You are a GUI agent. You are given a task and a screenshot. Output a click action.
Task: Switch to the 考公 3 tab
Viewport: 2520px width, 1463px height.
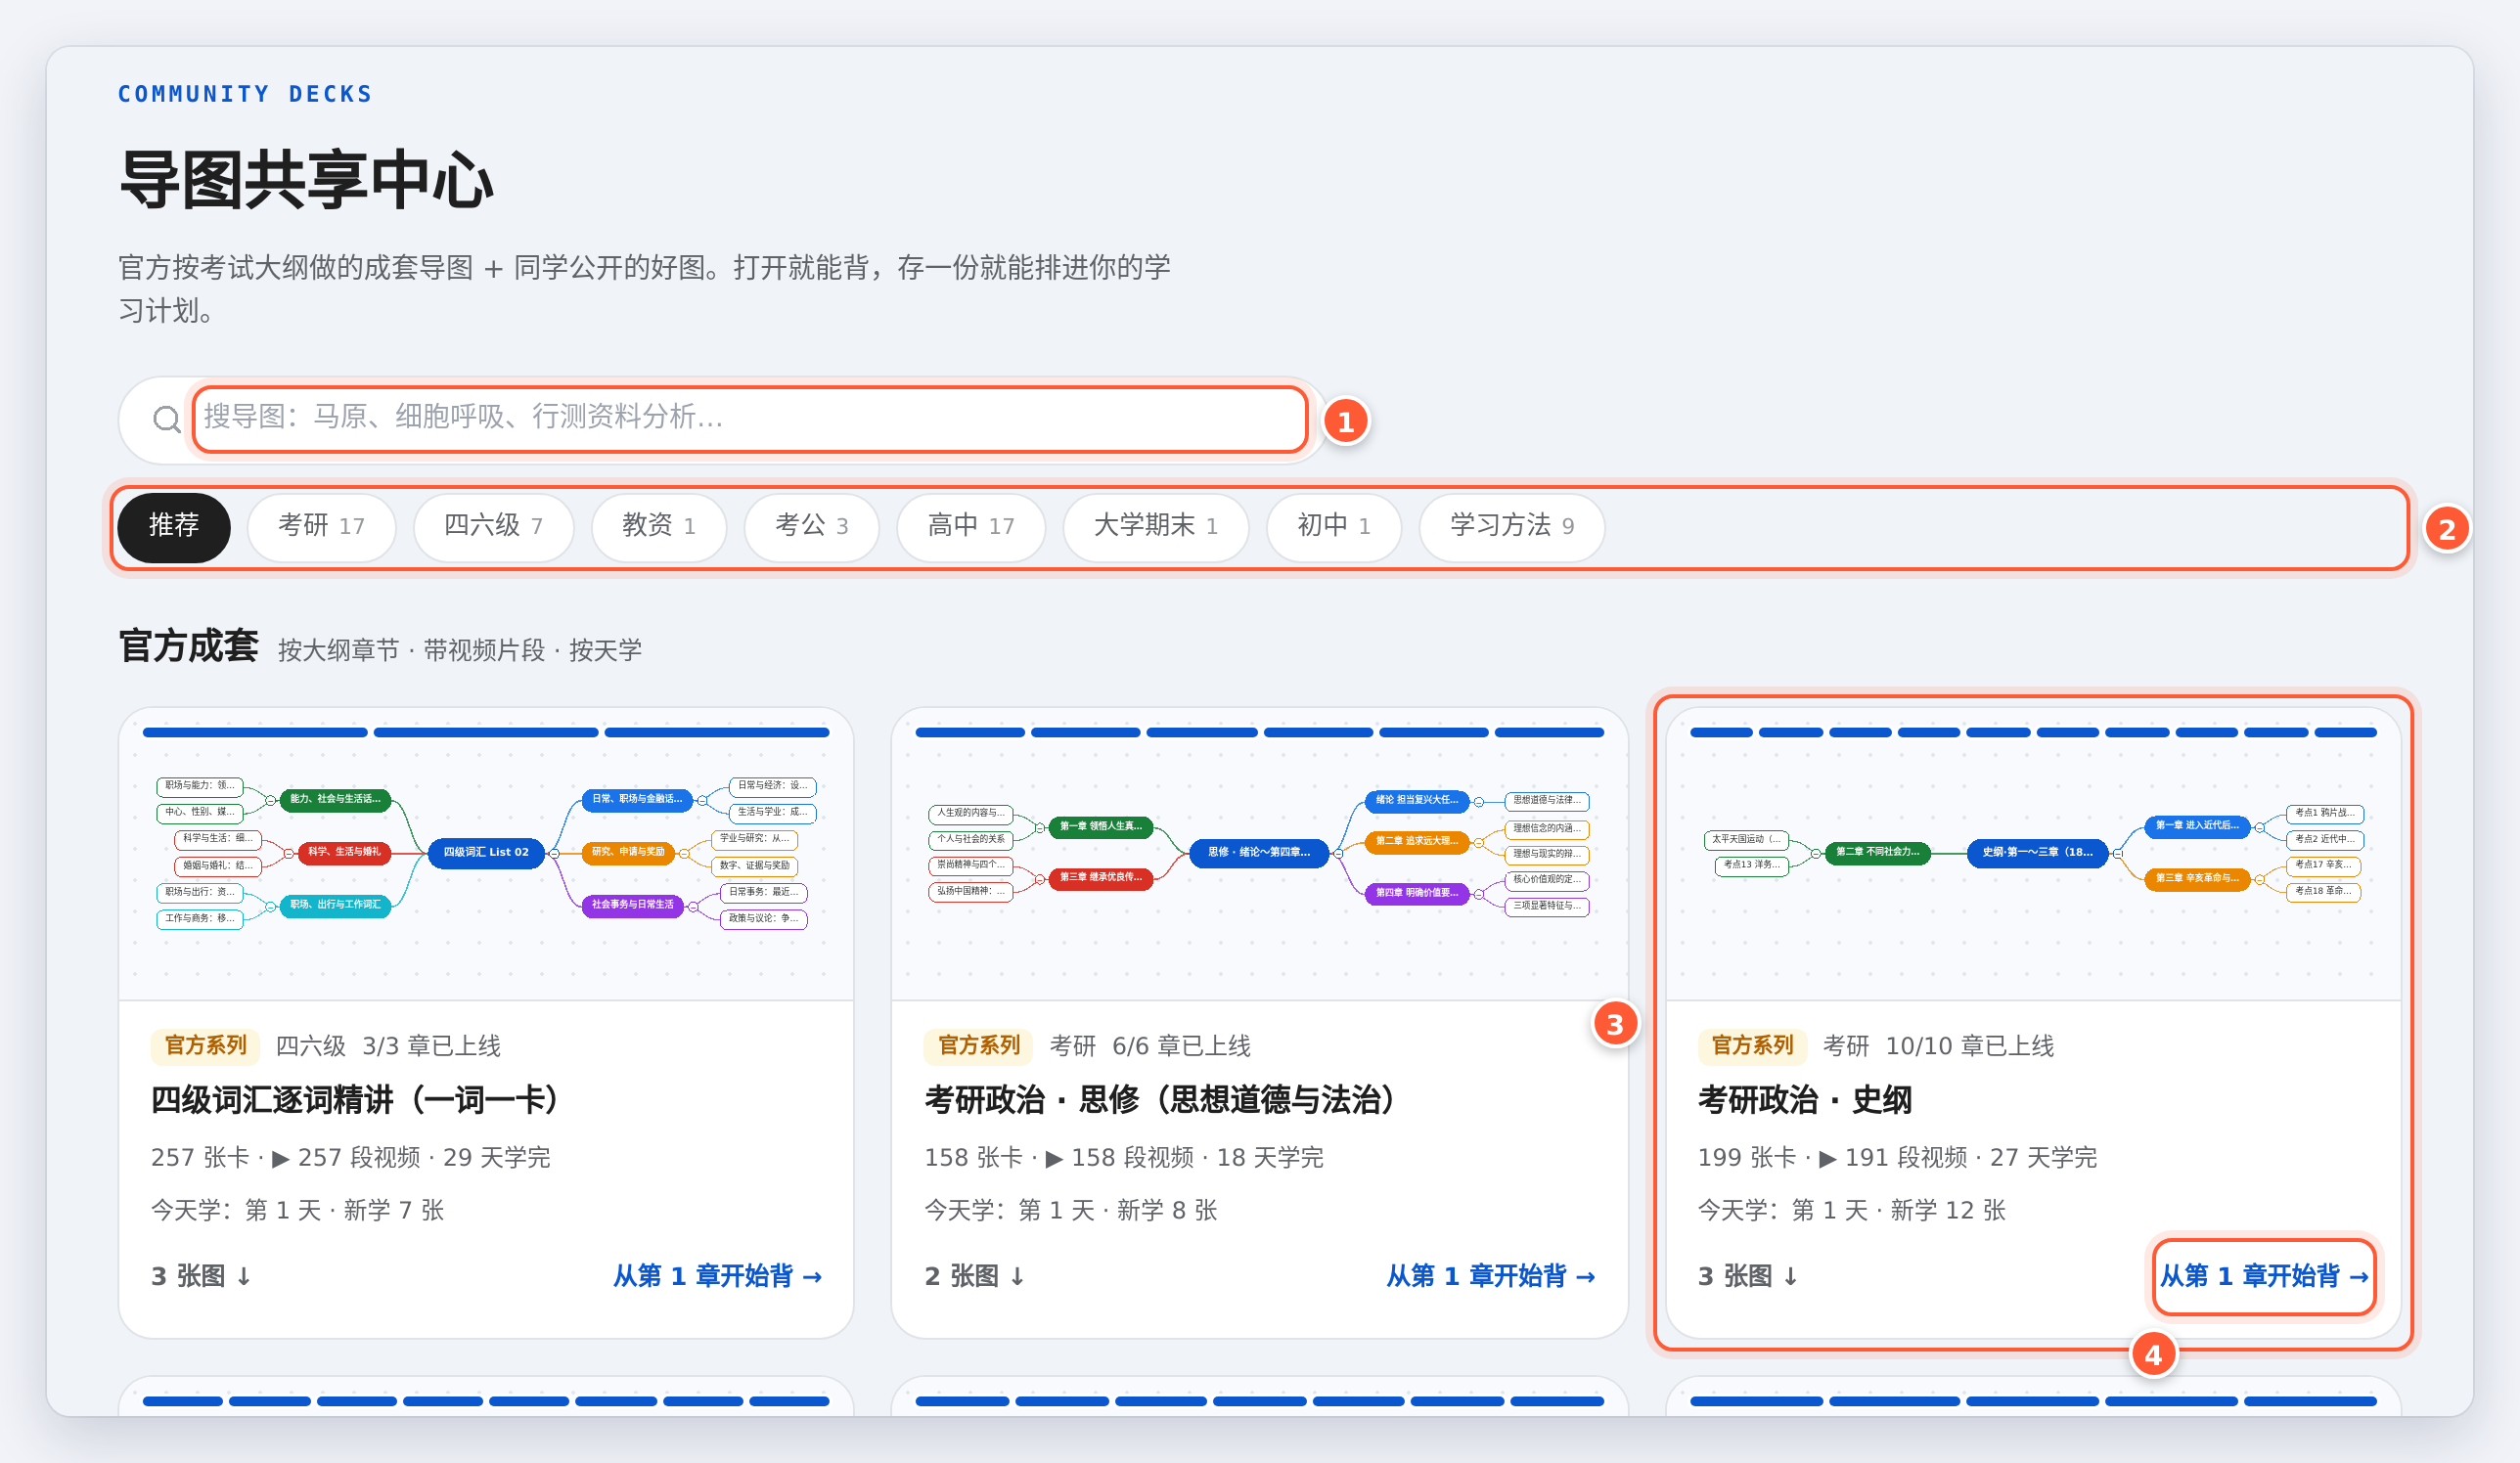(x=811, y=526)
